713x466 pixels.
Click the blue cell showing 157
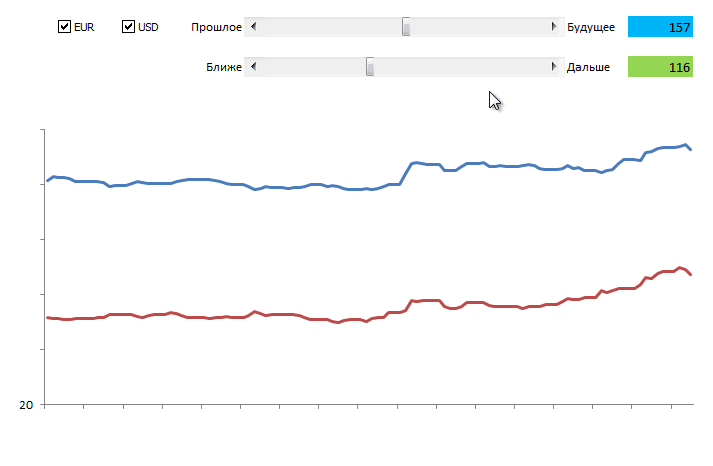(x=660, y=27)
